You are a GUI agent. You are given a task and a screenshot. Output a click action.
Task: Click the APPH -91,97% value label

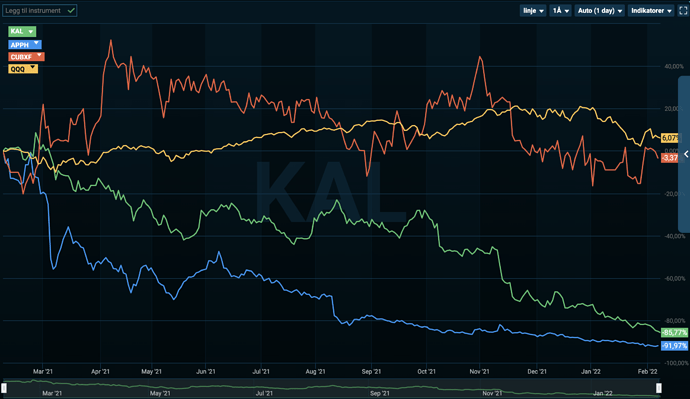pyautogui.click(x=674, y=346)
